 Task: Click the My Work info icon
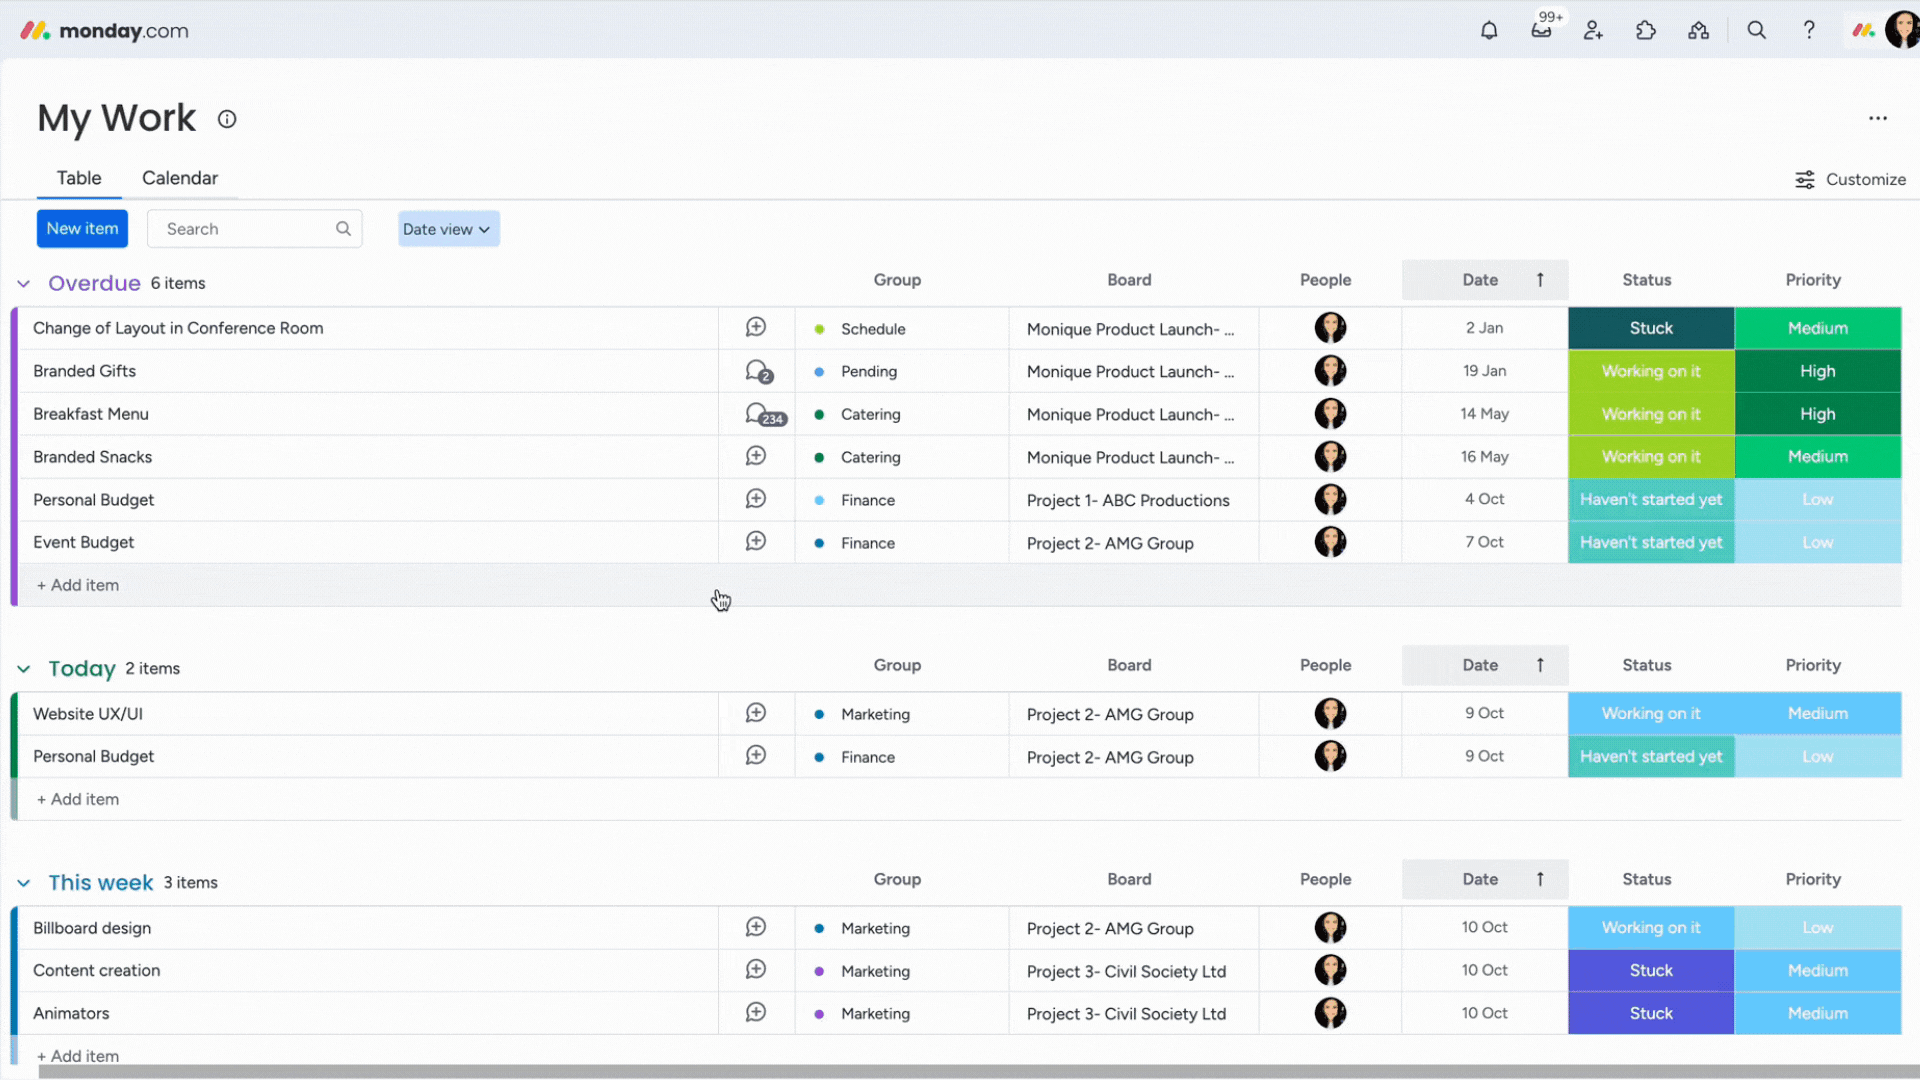[x=227, y=119]
